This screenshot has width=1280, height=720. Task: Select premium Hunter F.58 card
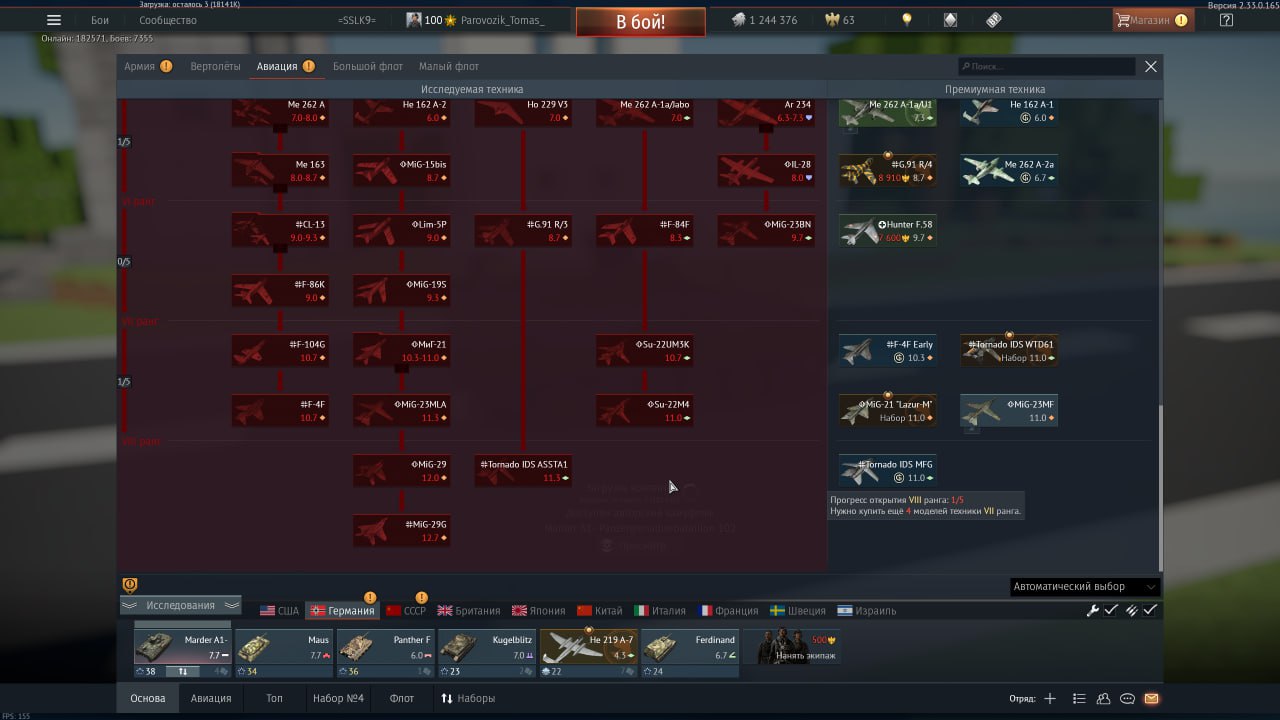click(888, 231)
